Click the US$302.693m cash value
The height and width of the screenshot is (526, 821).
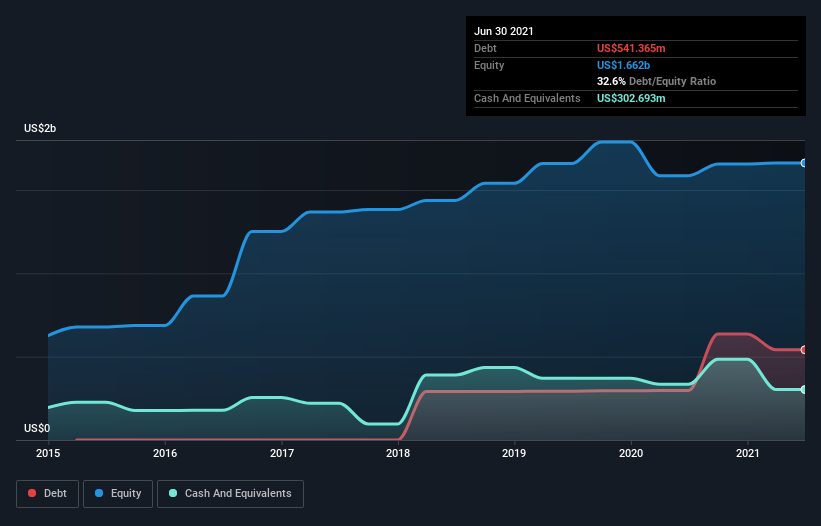pos(631,98)
